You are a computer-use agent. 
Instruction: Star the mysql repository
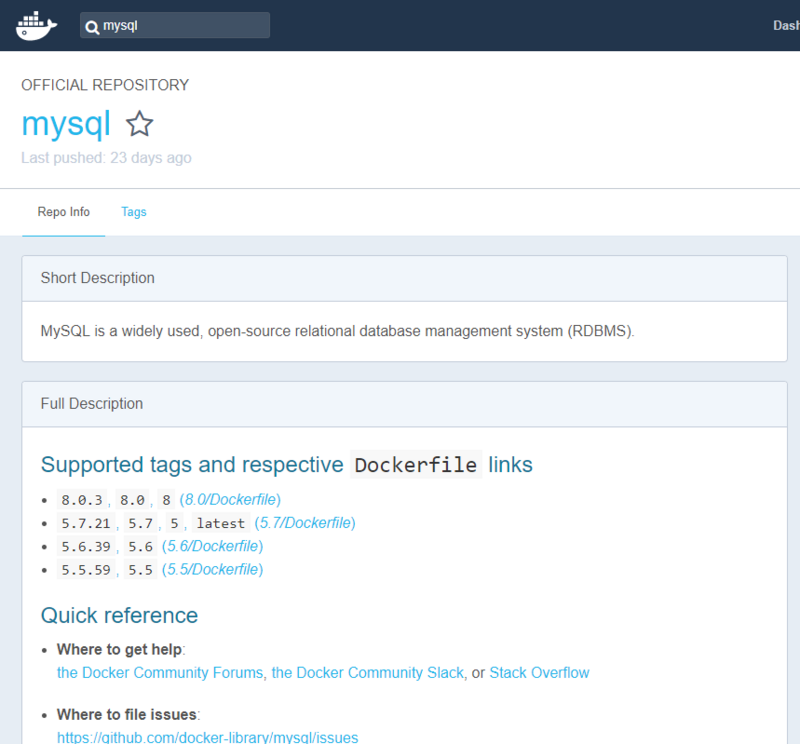pyautogui.click(x=139, y=124)
